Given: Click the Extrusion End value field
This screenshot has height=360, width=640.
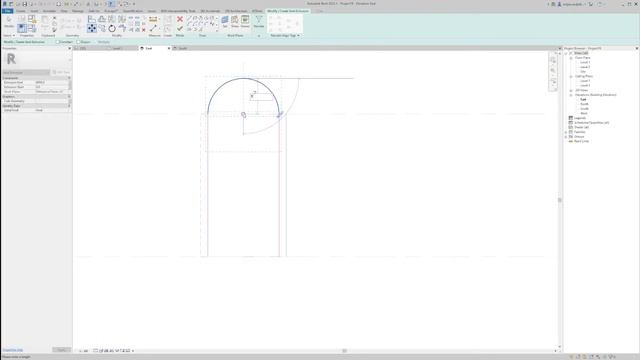Looking at the screenshot, I should [x=51, y=82].
